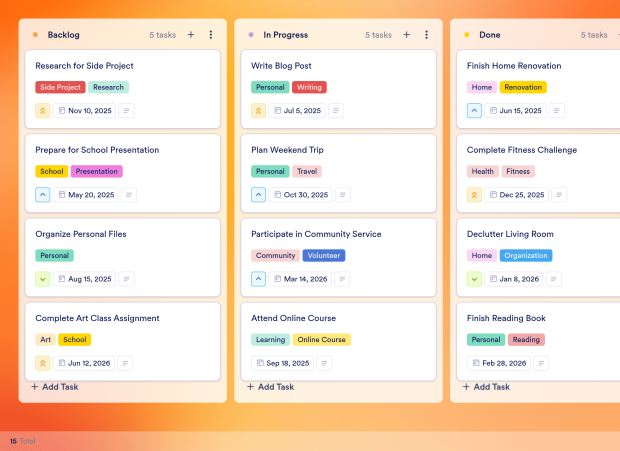
Task: Click the Volunteer tag
Action: pyautogui.click(x=324, y=256)
